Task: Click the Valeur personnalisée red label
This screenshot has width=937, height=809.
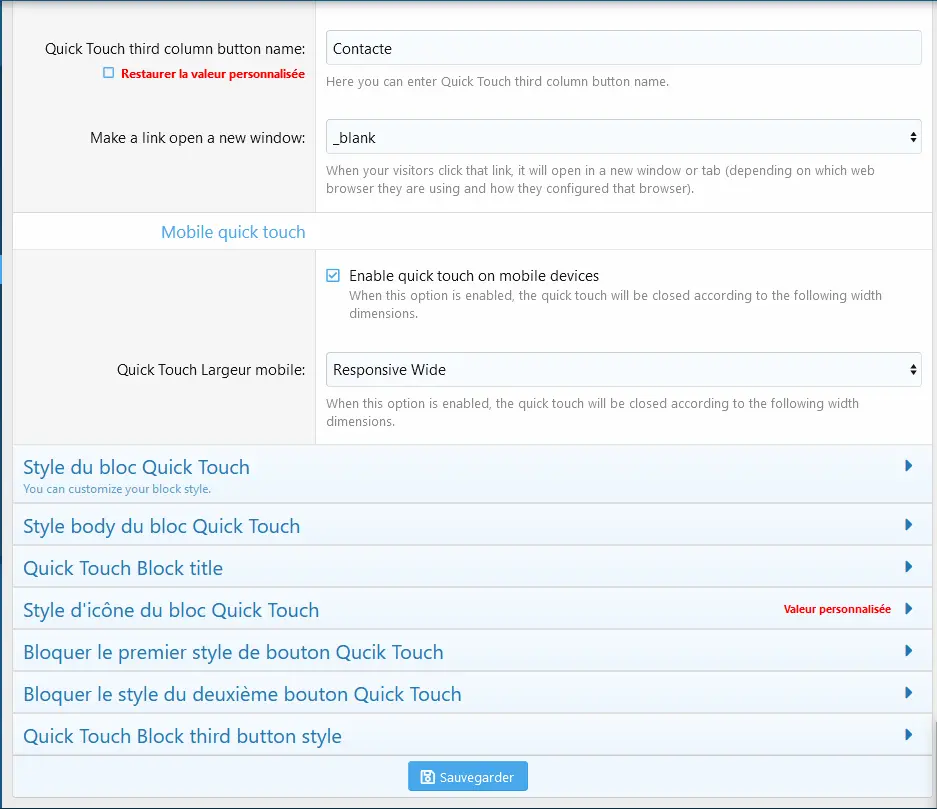Action: click(x=836, y=609)
